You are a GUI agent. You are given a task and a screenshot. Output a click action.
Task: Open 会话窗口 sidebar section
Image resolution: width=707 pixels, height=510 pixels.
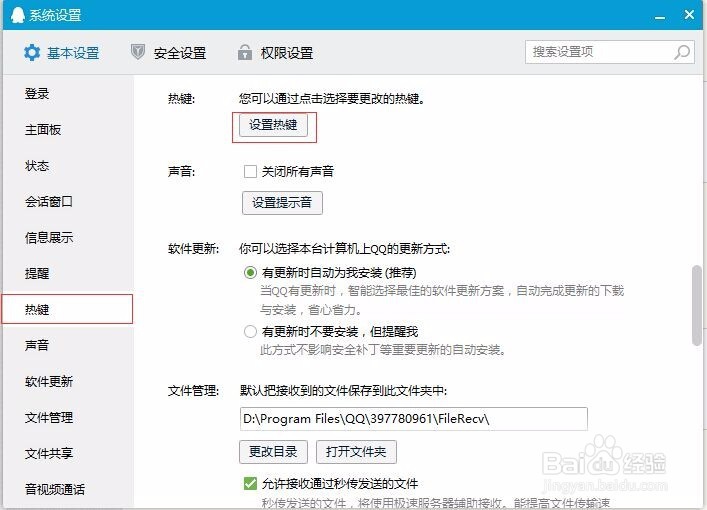[x=49, y=202]
